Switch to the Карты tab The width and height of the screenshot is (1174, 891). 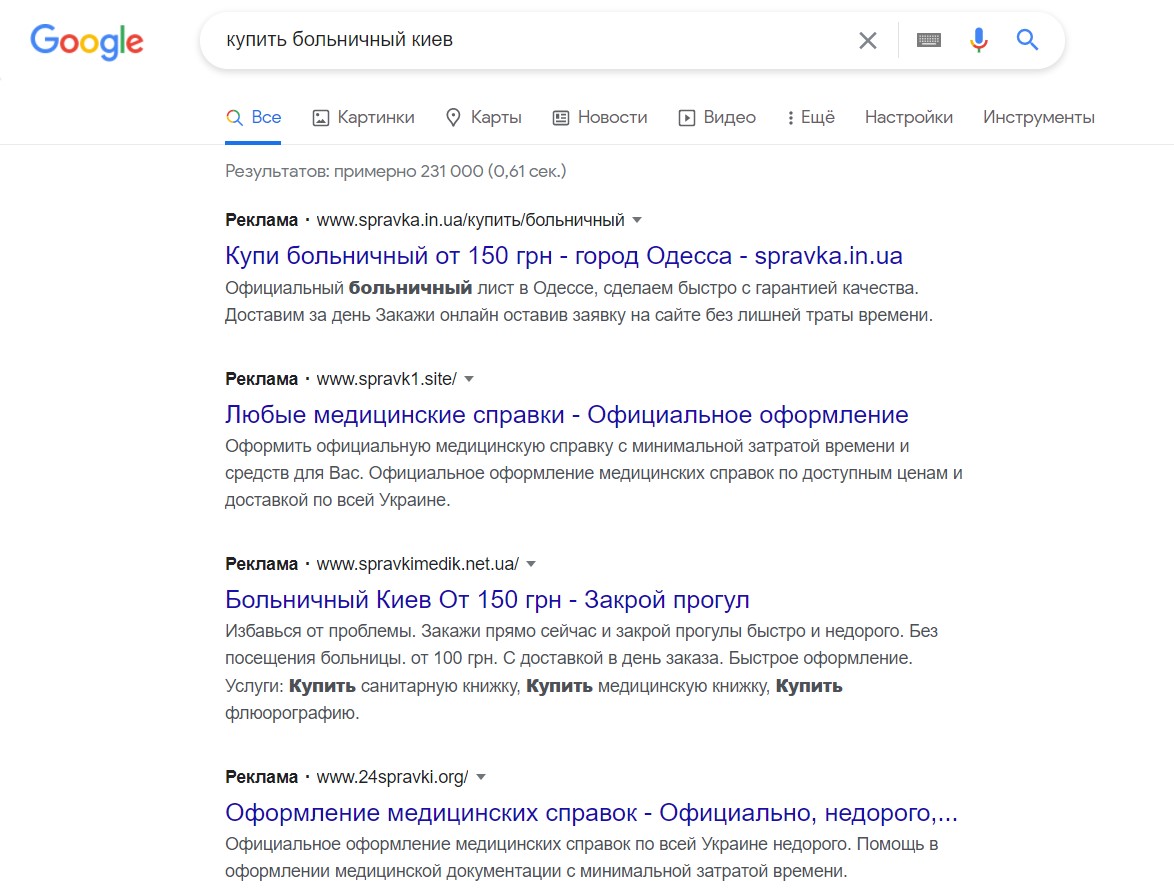(x=483, y=118)
